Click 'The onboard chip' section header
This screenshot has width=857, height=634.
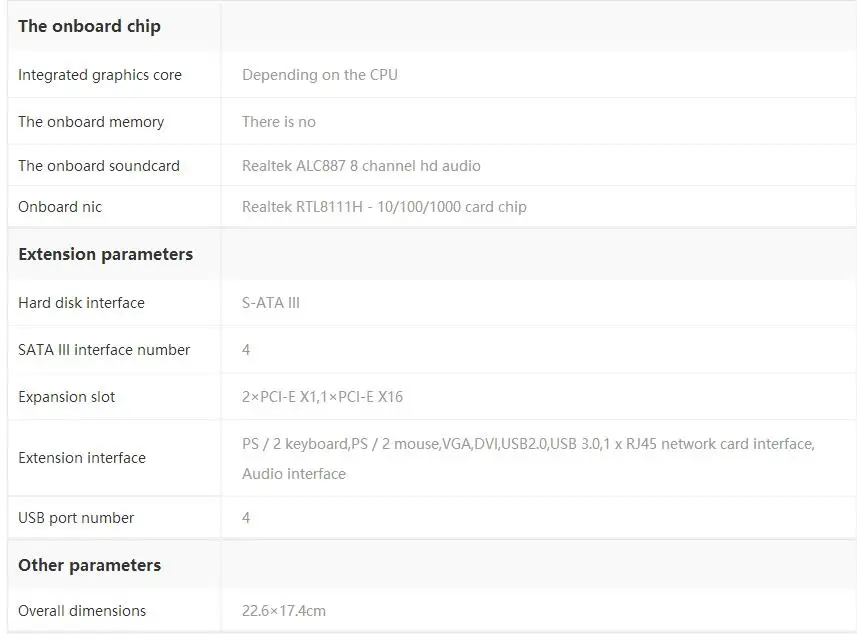pyautogui.click(x=89, y=26)
